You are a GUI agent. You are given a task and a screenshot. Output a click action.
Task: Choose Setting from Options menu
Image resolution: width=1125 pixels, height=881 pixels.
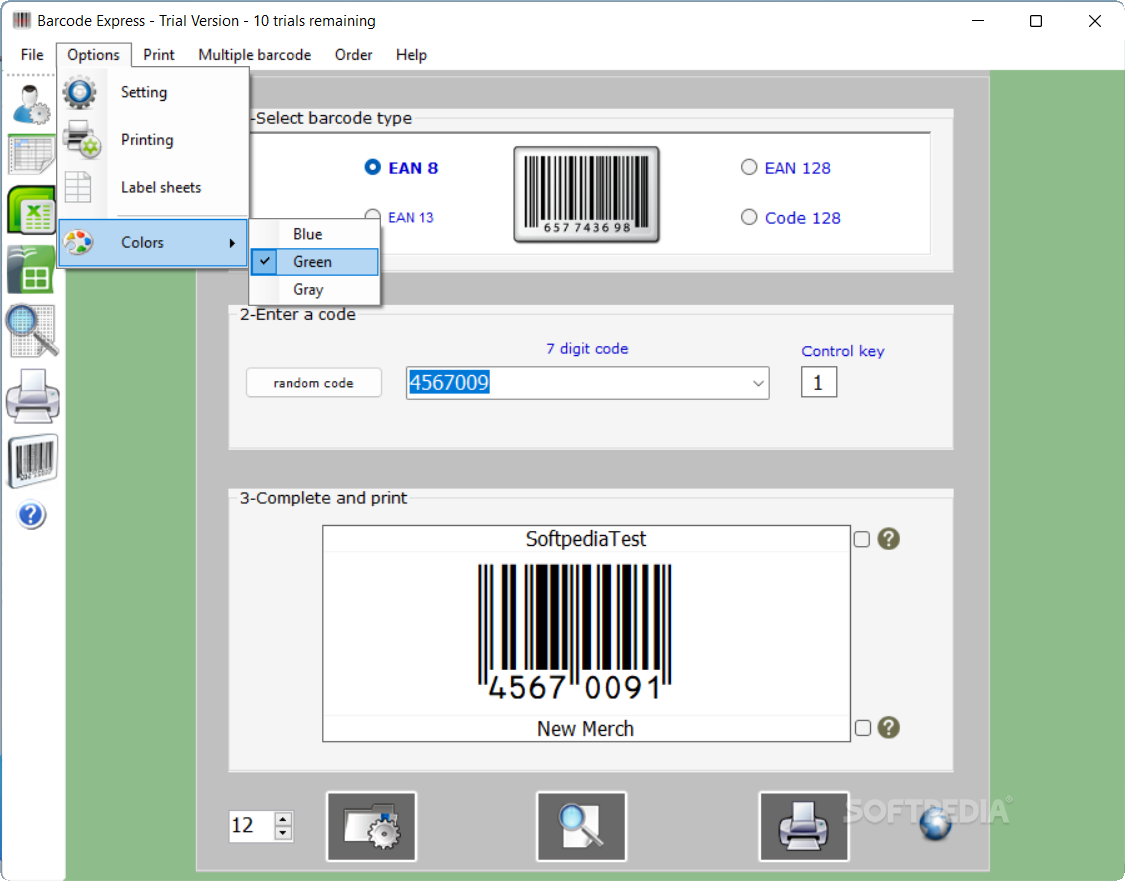click(154, 92)
